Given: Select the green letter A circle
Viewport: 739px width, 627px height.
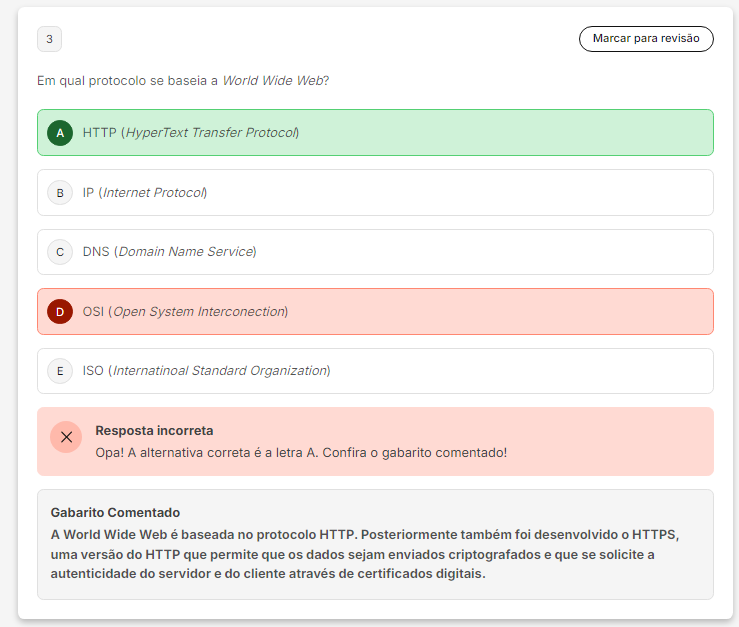Looking at the screenshot, I should point(60,133).
